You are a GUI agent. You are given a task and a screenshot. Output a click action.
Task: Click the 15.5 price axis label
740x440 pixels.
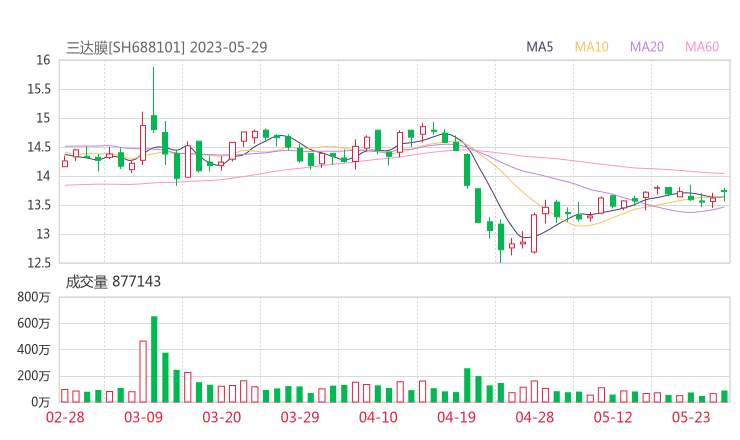(39, 89)
